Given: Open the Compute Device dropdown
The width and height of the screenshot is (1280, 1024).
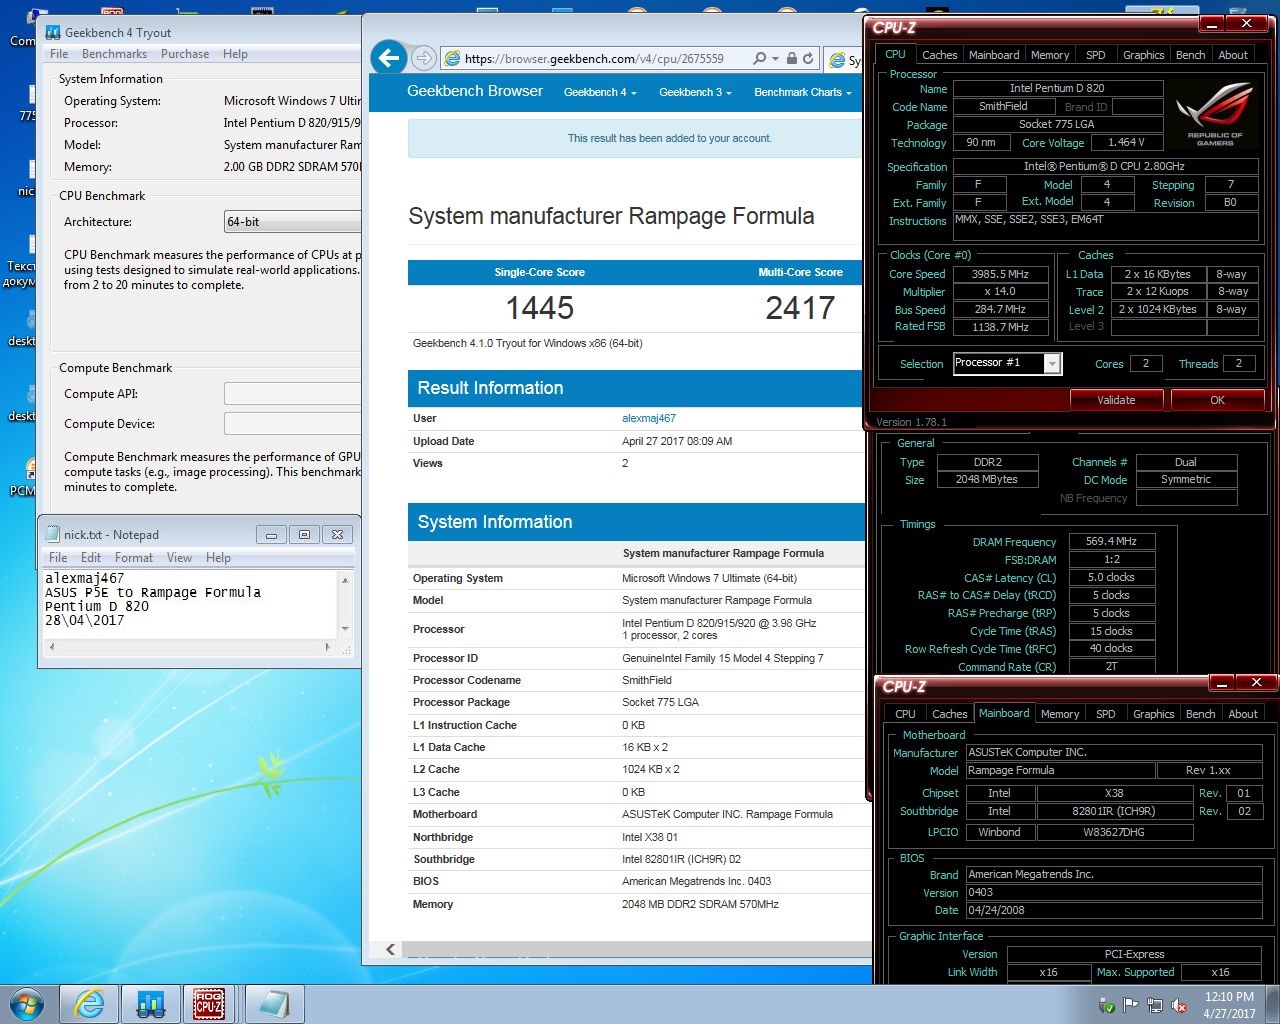Looking at the screenshot, I should tap(292, 424).
